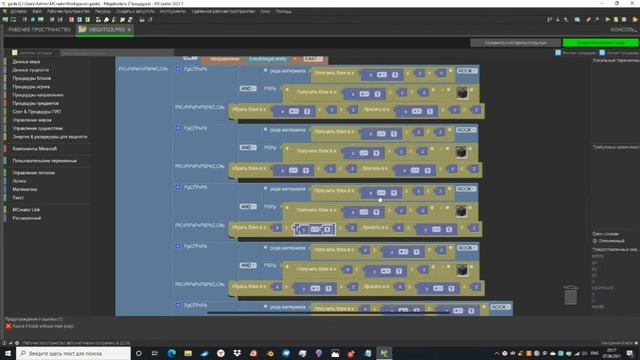640x360 pixels.
Task: Open gear mutator of first Если block
Action: tap(178, 69)
